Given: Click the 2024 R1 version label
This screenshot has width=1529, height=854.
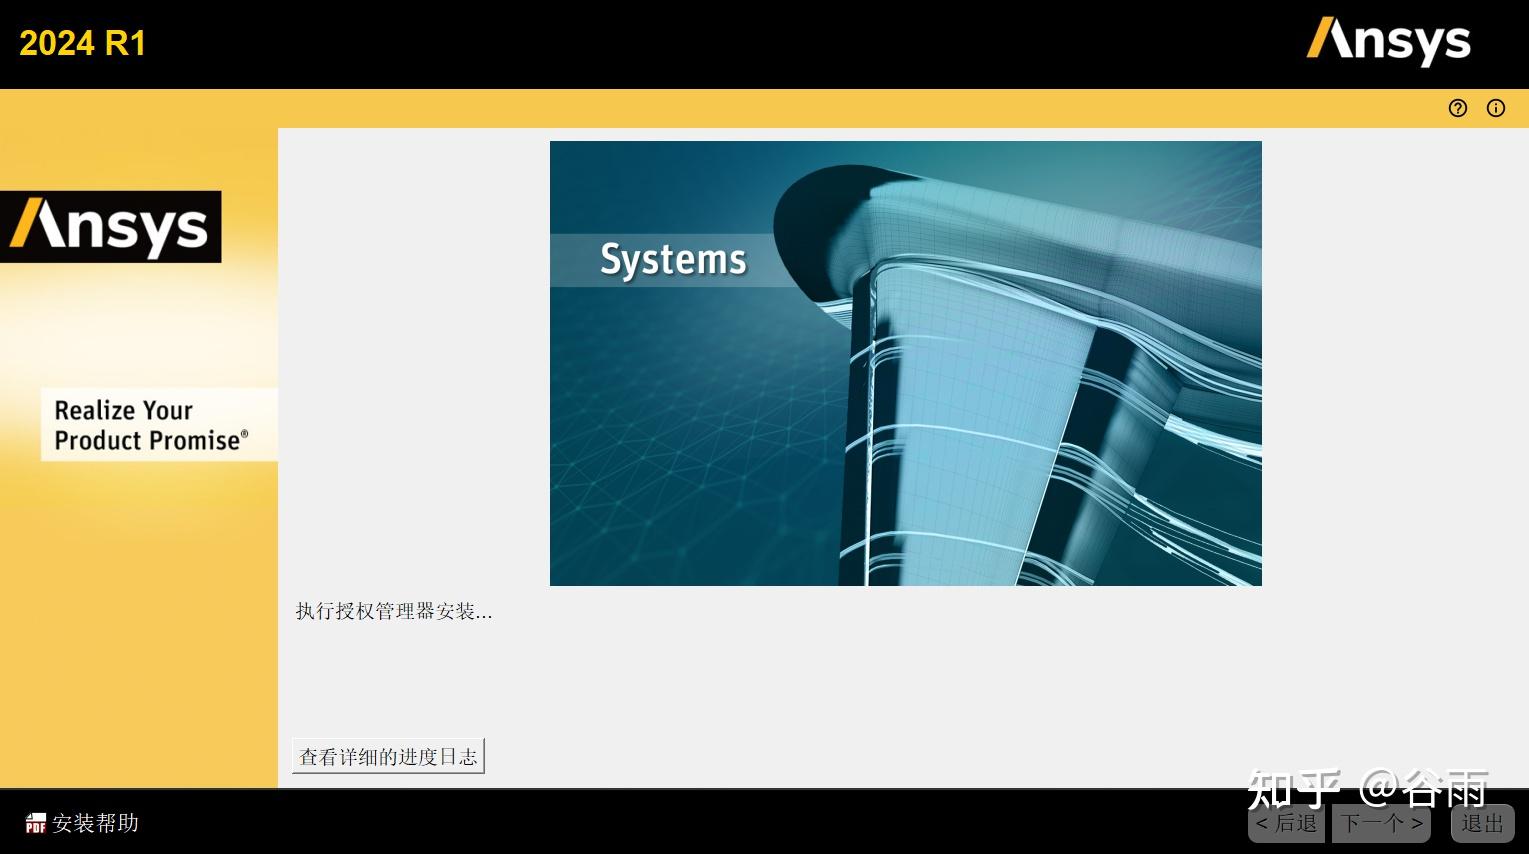Looking at the screenshot, I should coord(83,41).
